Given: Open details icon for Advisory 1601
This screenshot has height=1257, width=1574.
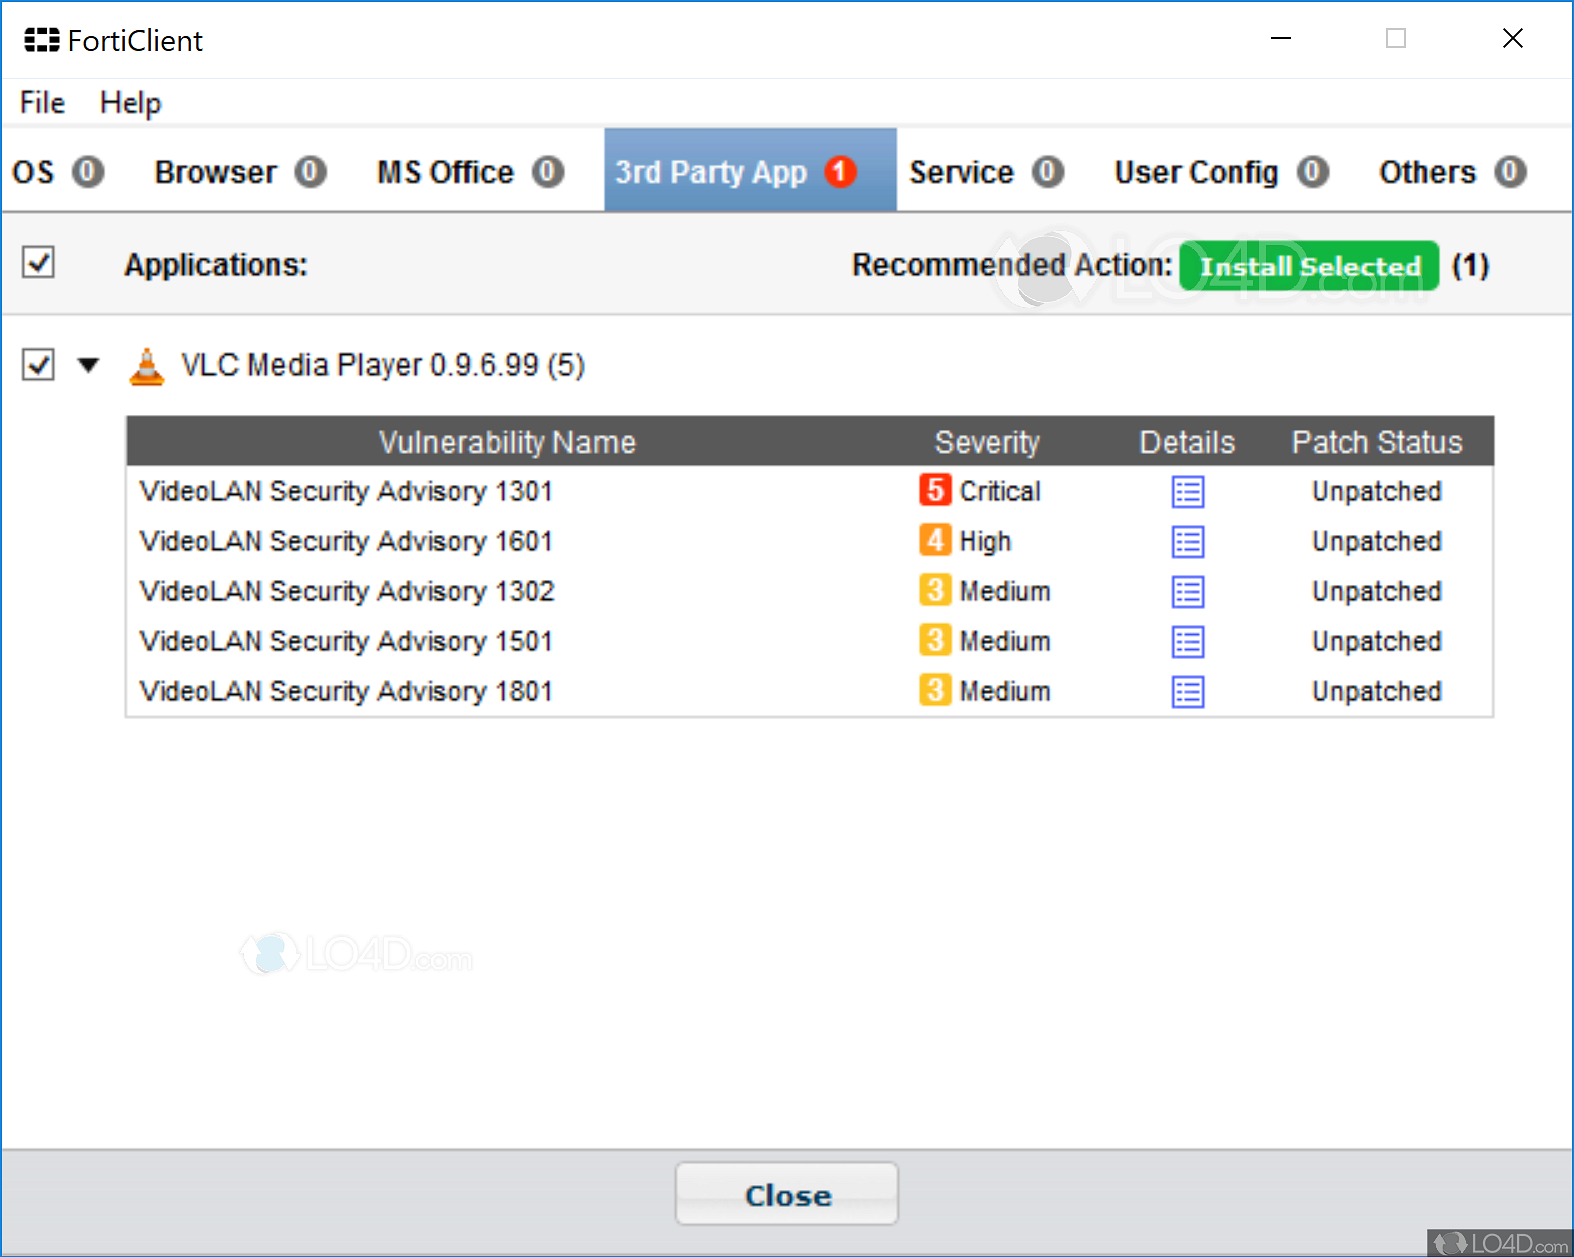Looking at the screenshot, I should 1187,542.
